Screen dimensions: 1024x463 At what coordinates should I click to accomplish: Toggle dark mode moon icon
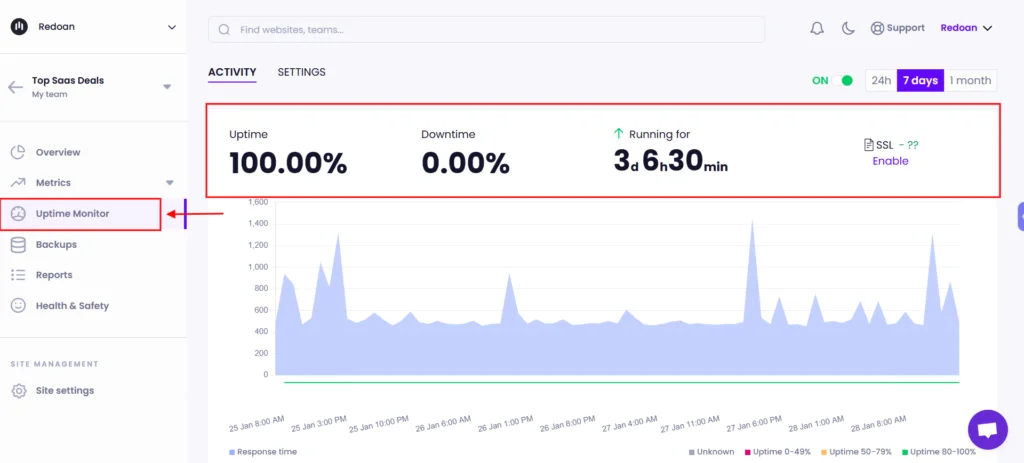click(x=848, y=29)
